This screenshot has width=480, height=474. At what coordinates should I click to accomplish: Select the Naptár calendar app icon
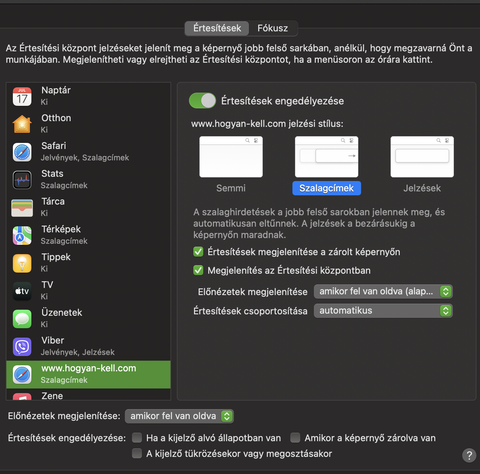tap(22, 97)
